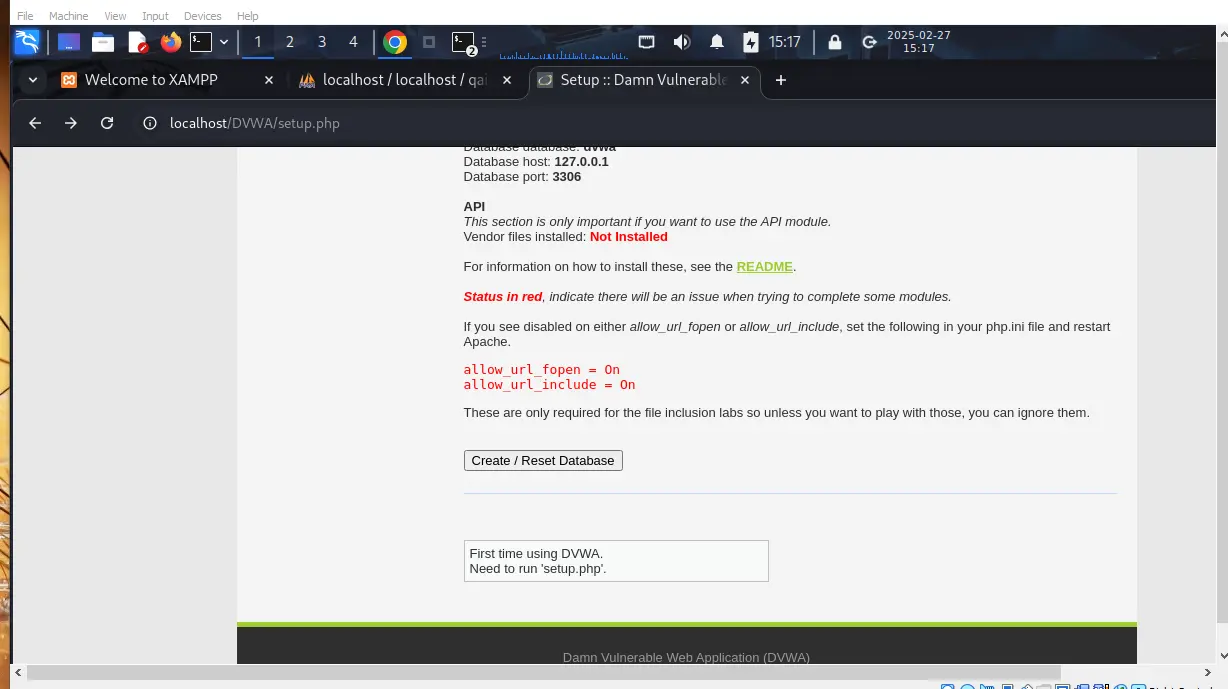View site information icon
Image resolution: width=1228 pixels, height=689 pixels.
150,123
